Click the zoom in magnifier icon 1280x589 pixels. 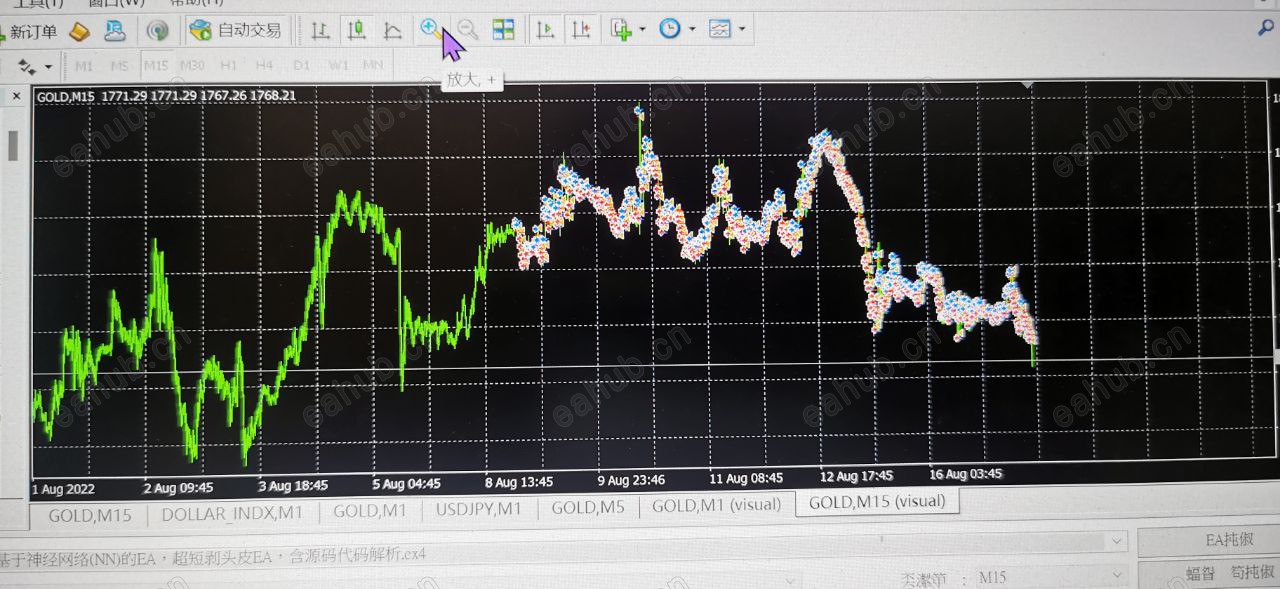[430, 29]
